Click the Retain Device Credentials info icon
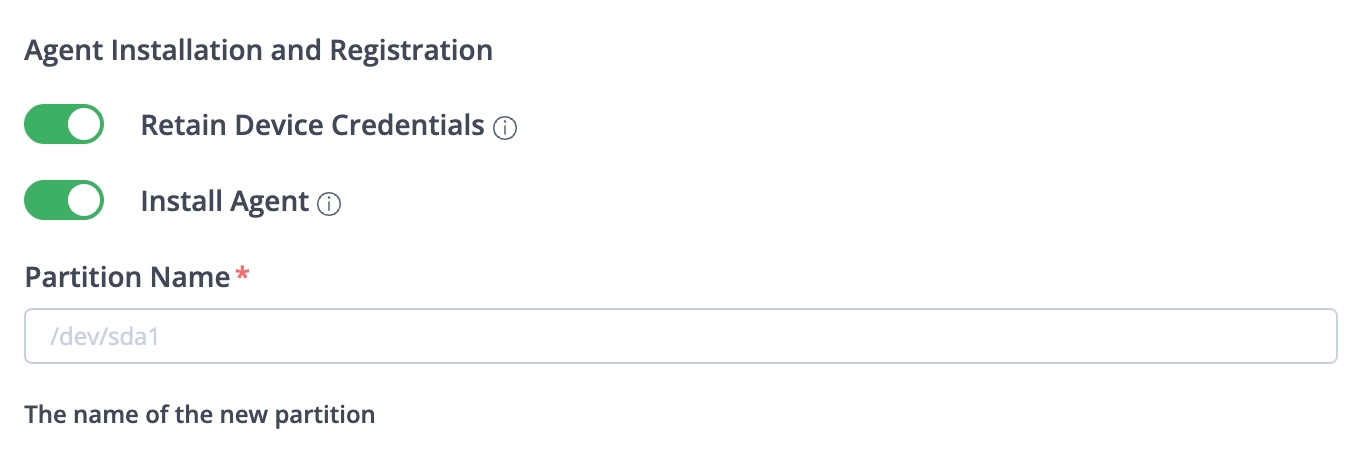1362x460 pixels. tap(506, 128)
